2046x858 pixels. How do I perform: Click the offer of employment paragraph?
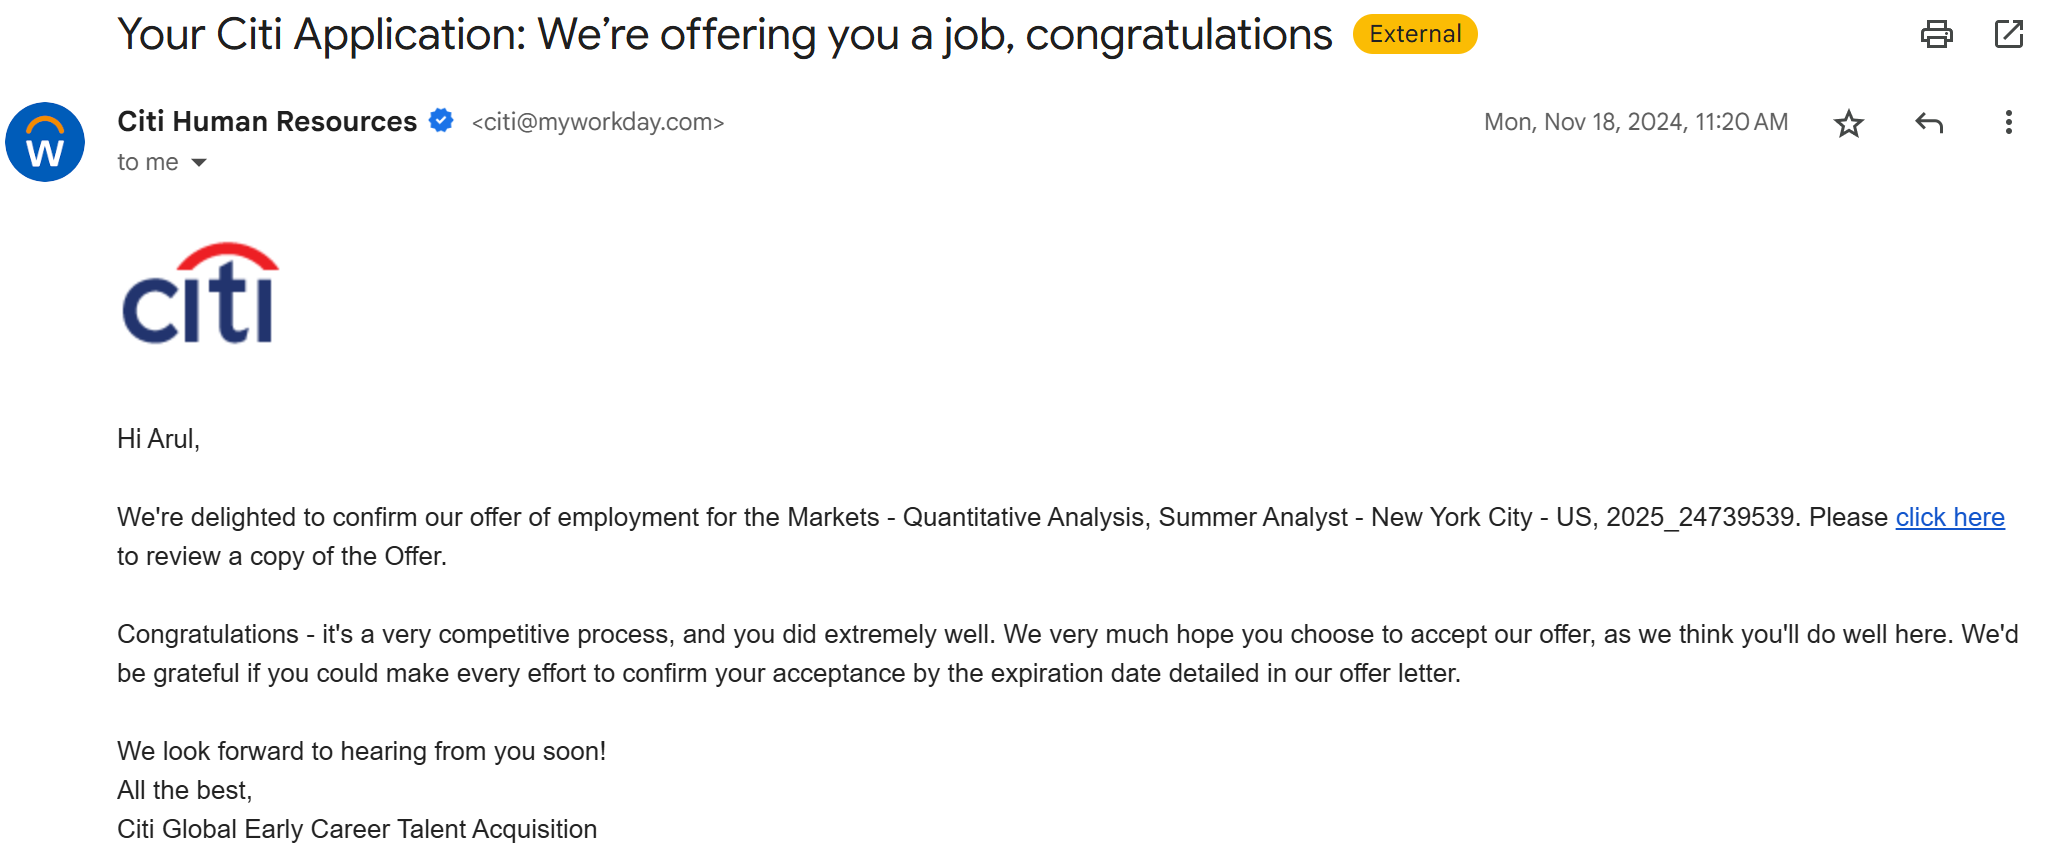1061,537
